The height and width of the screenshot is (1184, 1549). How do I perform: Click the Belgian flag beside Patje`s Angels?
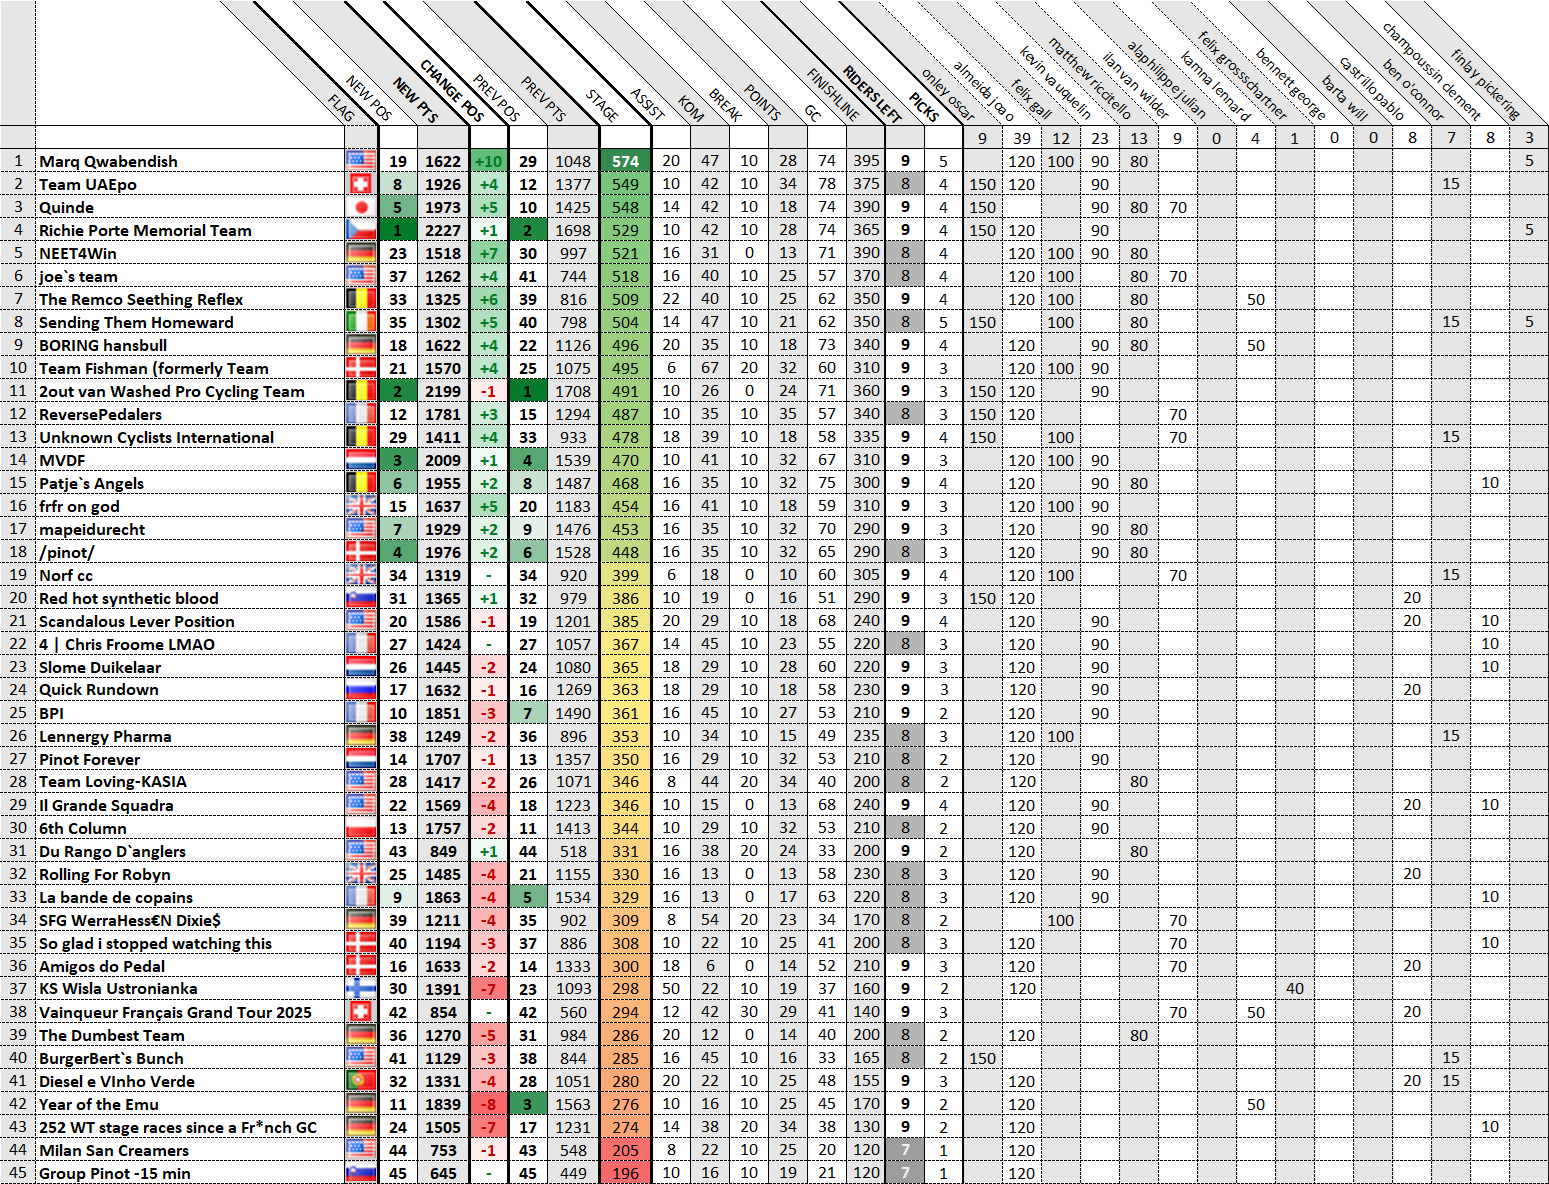[361, 483]
